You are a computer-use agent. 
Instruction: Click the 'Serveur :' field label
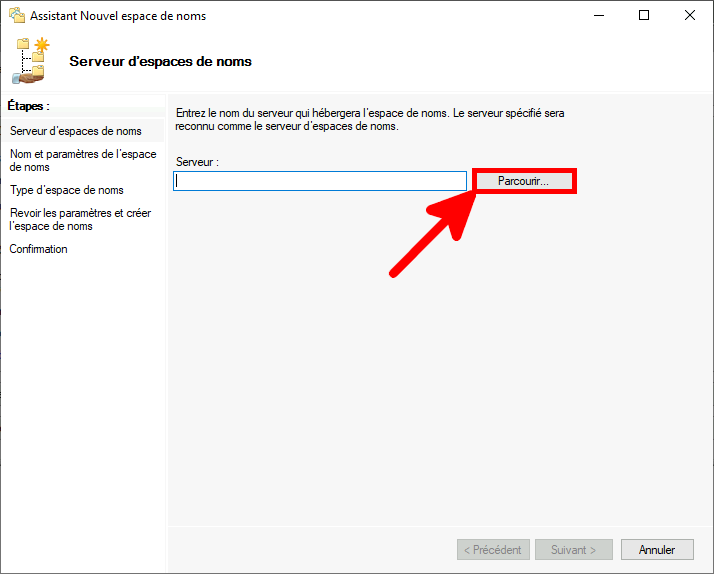click(197, 162)
